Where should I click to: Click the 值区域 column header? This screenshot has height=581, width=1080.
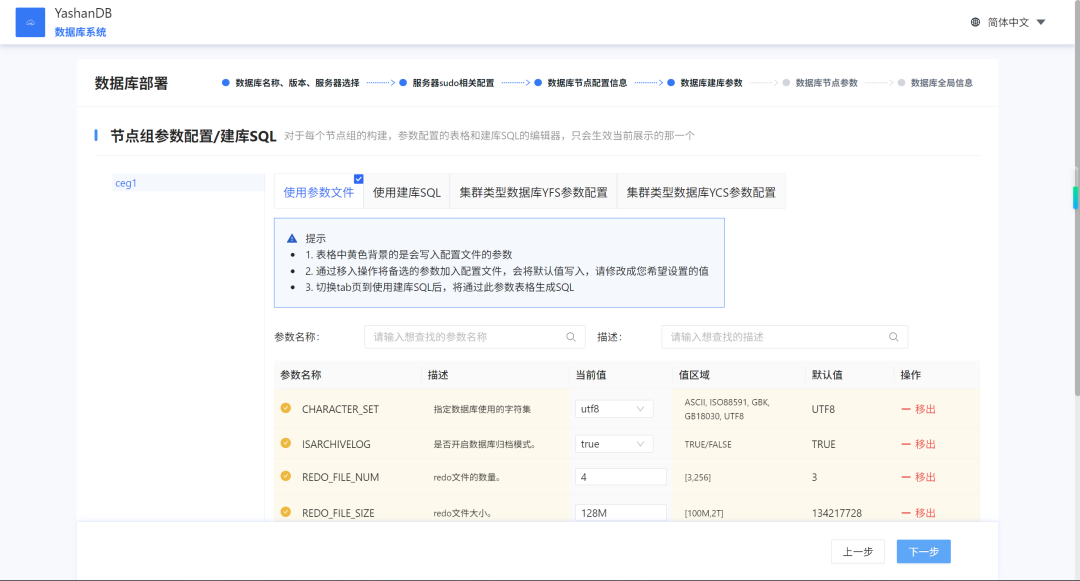click(694, 374)
